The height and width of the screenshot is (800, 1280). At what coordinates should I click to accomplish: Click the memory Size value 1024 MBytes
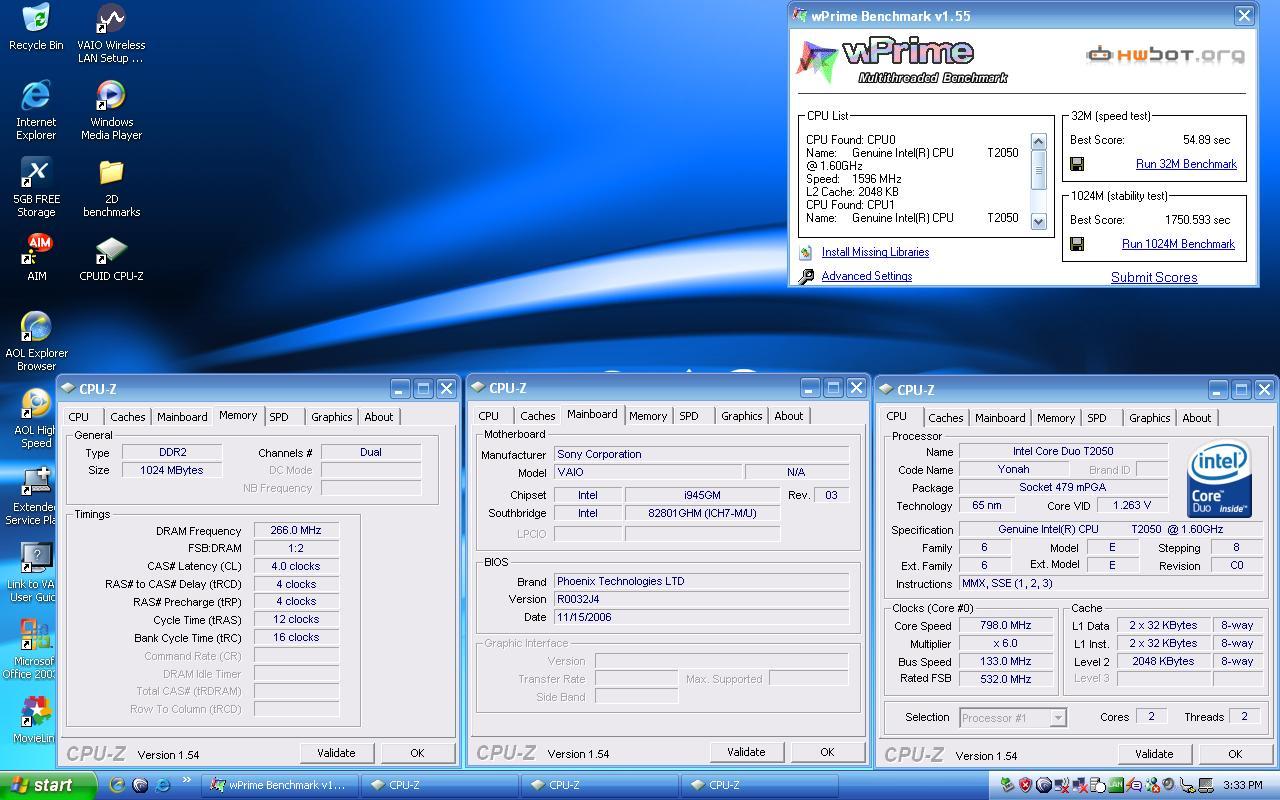pos(172,470)
